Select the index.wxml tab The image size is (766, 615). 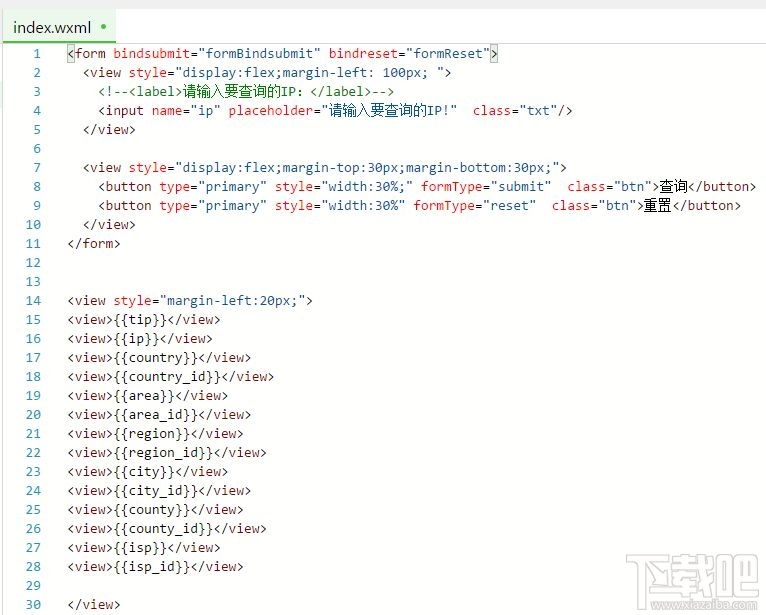tap(59, 27)
